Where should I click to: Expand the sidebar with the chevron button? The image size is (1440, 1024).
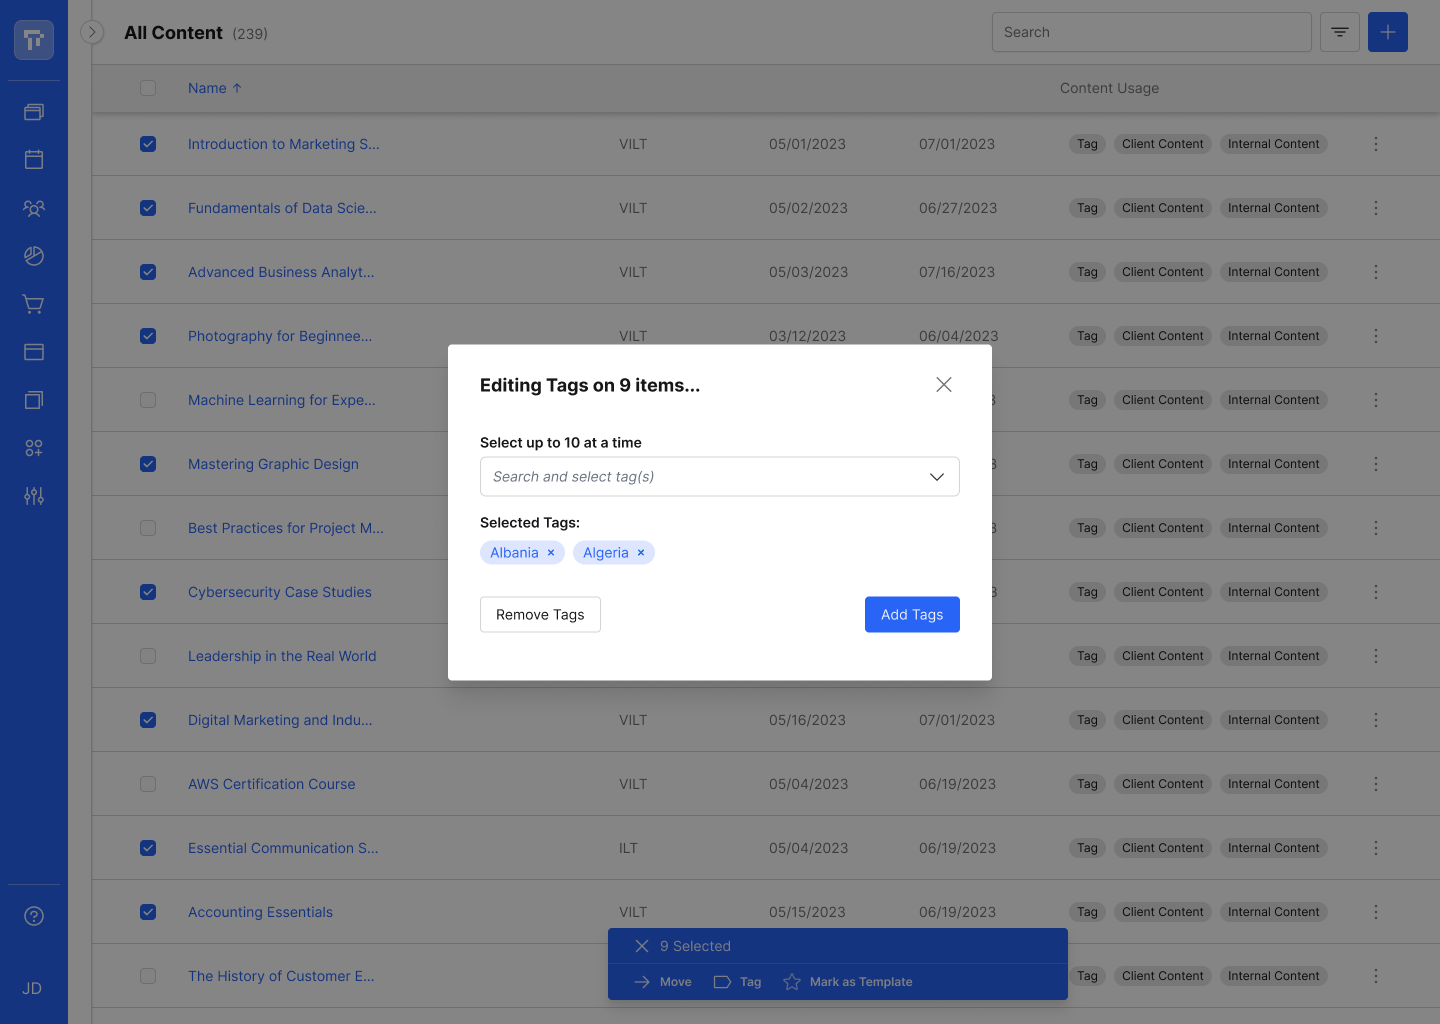click(92, 32)
